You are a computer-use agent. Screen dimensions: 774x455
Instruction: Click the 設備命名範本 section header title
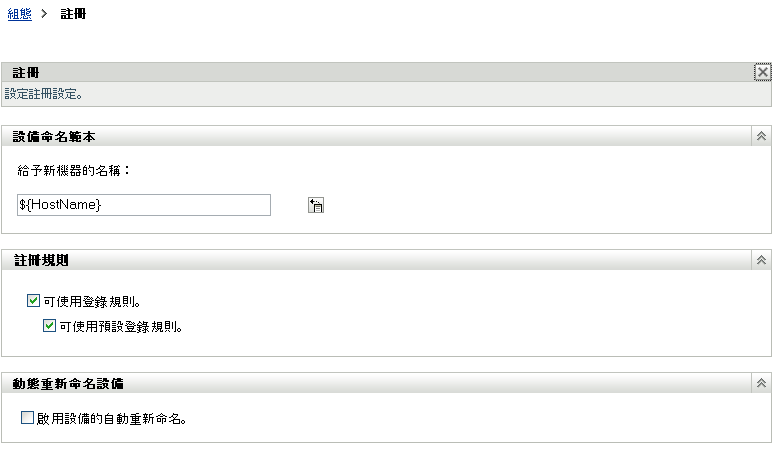(x=54, y=137)
